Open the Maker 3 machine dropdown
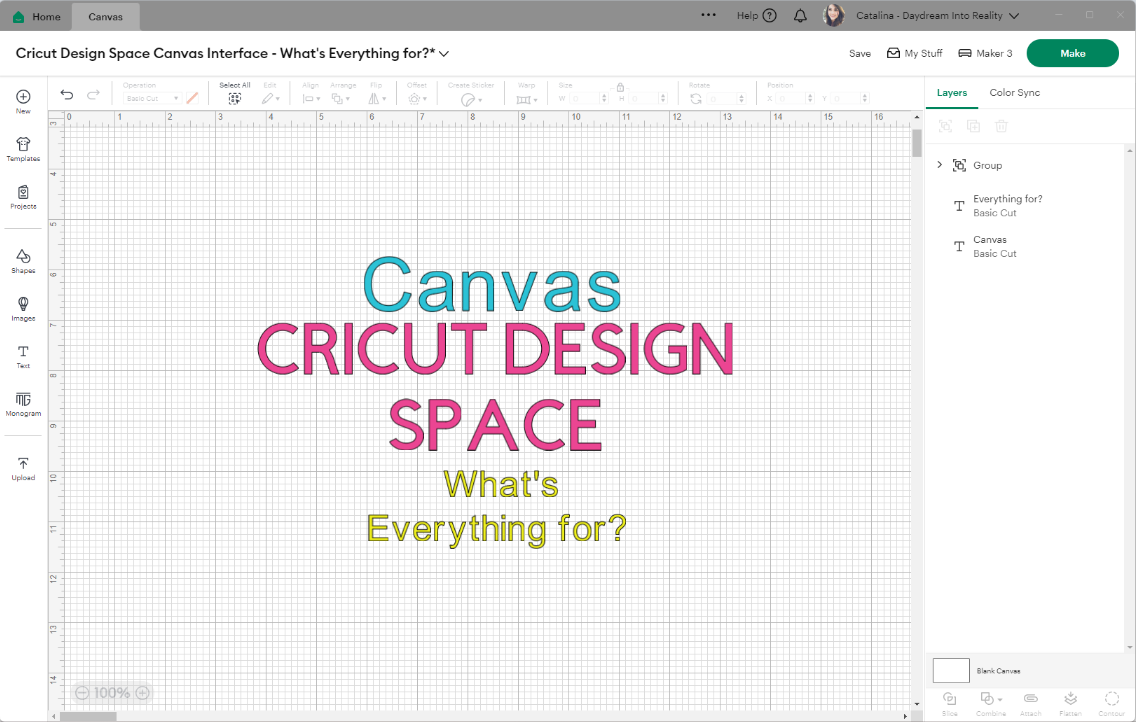1136x722 pixels. coord(984,53)
